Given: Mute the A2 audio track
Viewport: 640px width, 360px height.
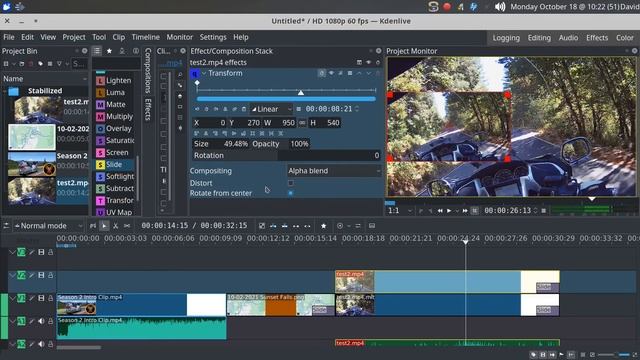Looking at the screenshot, I should click(x=41, y=344).
